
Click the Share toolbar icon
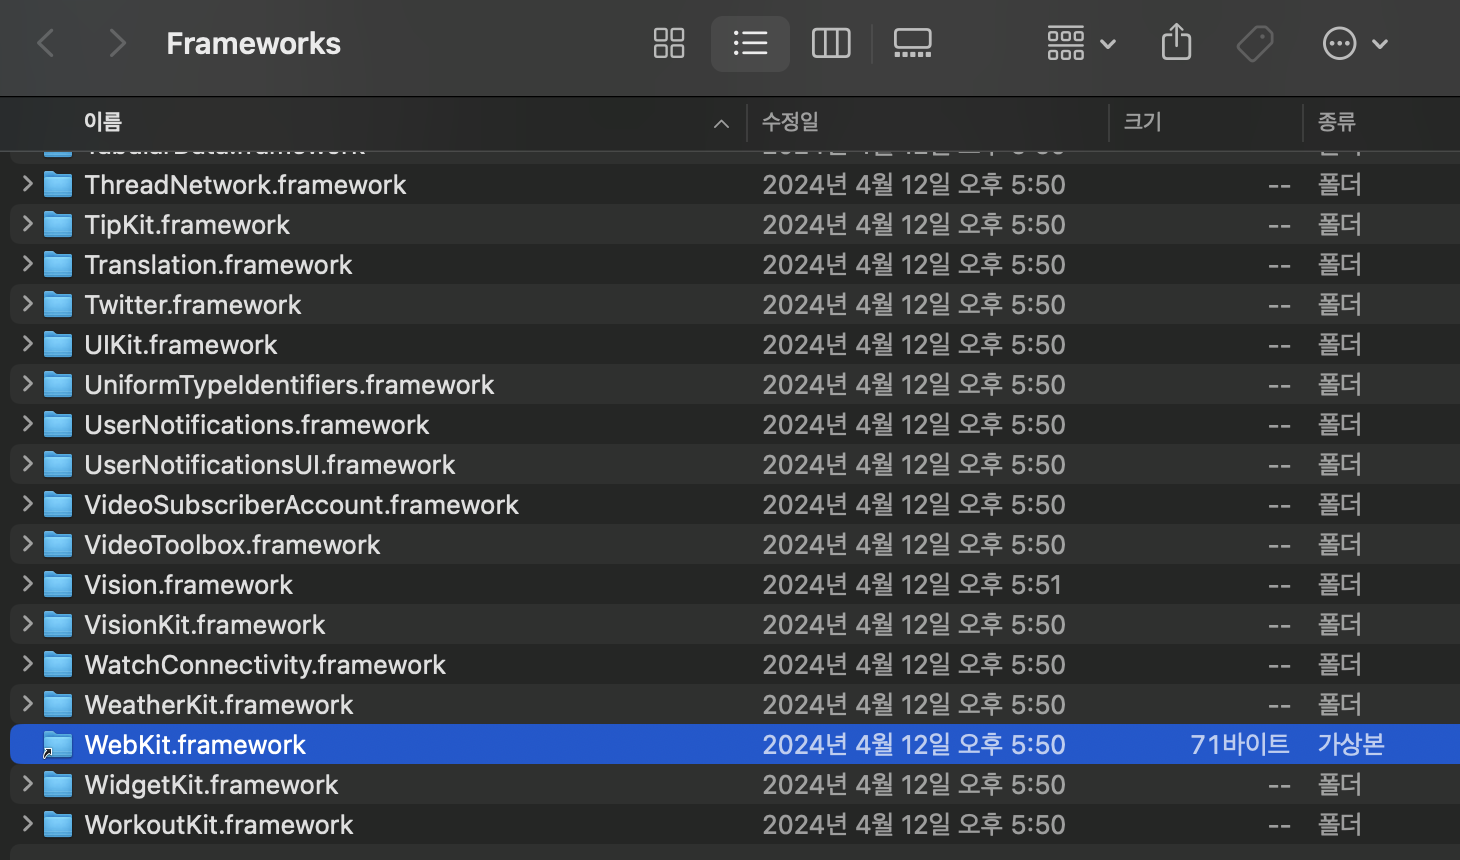1177,43
